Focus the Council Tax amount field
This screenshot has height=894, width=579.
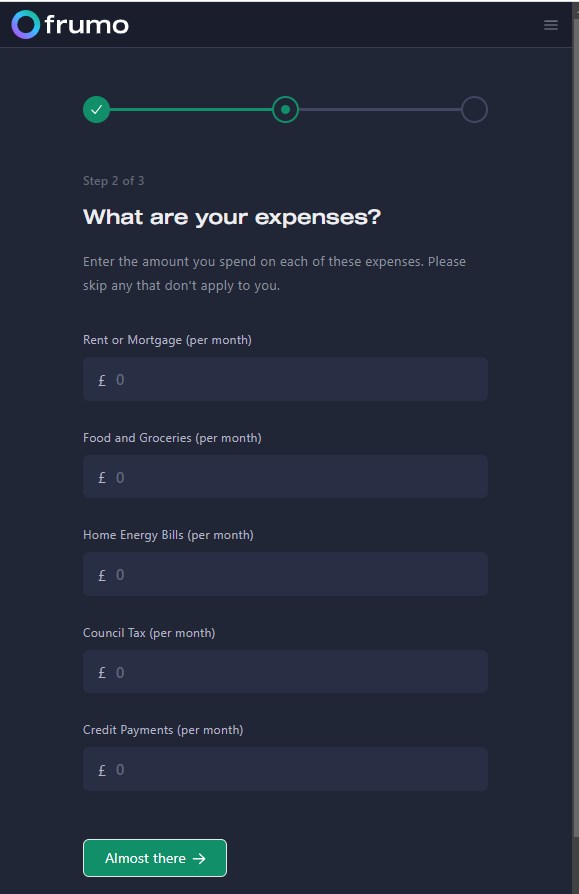click(285, 671)
